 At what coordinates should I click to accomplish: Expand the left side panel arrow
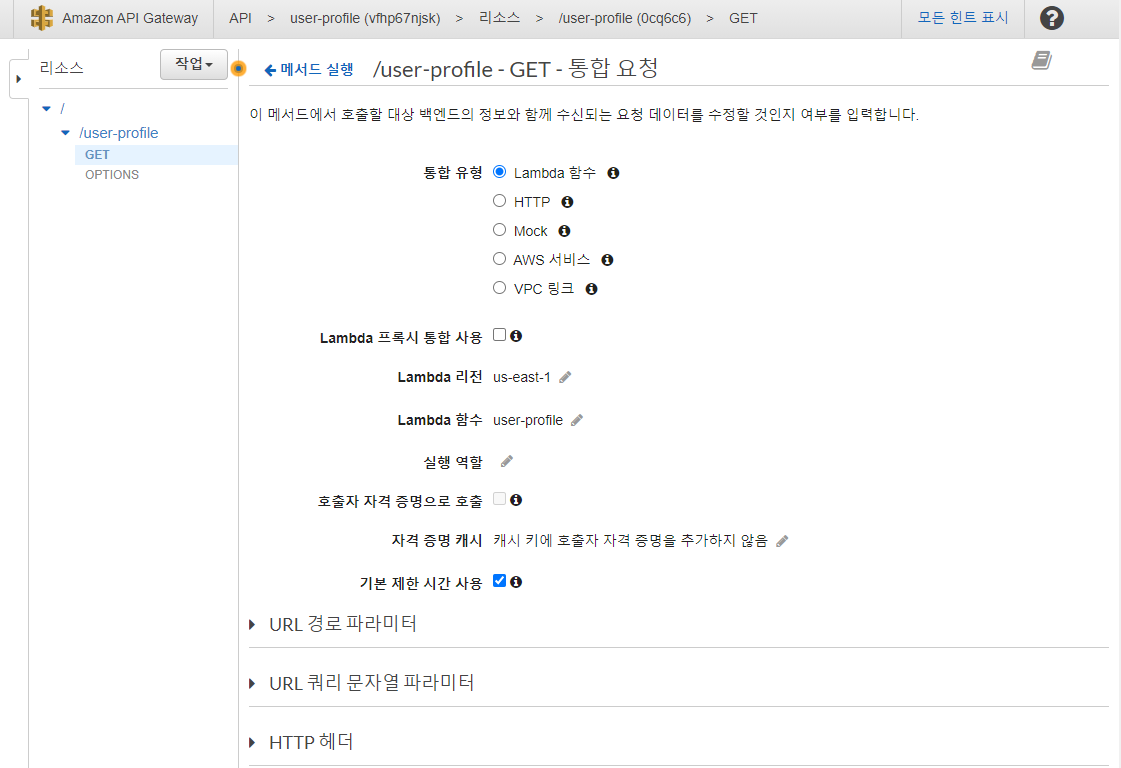coord(19,79)
